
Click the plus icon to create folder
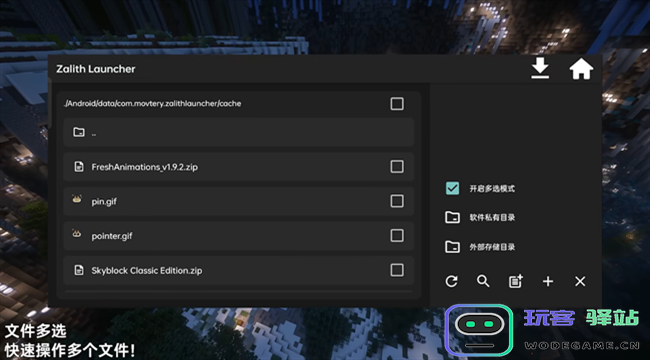(x=548, y=282)
